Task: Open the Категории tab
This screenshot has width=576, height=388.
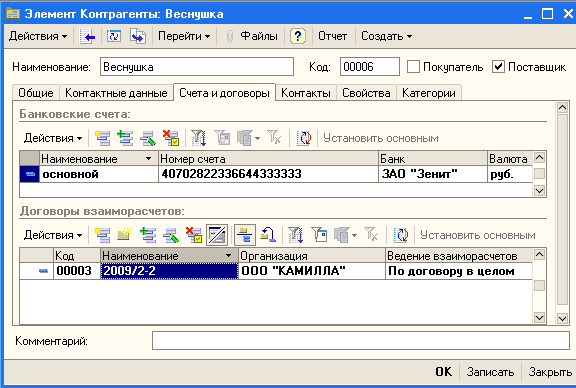Action: coord(429,93)
